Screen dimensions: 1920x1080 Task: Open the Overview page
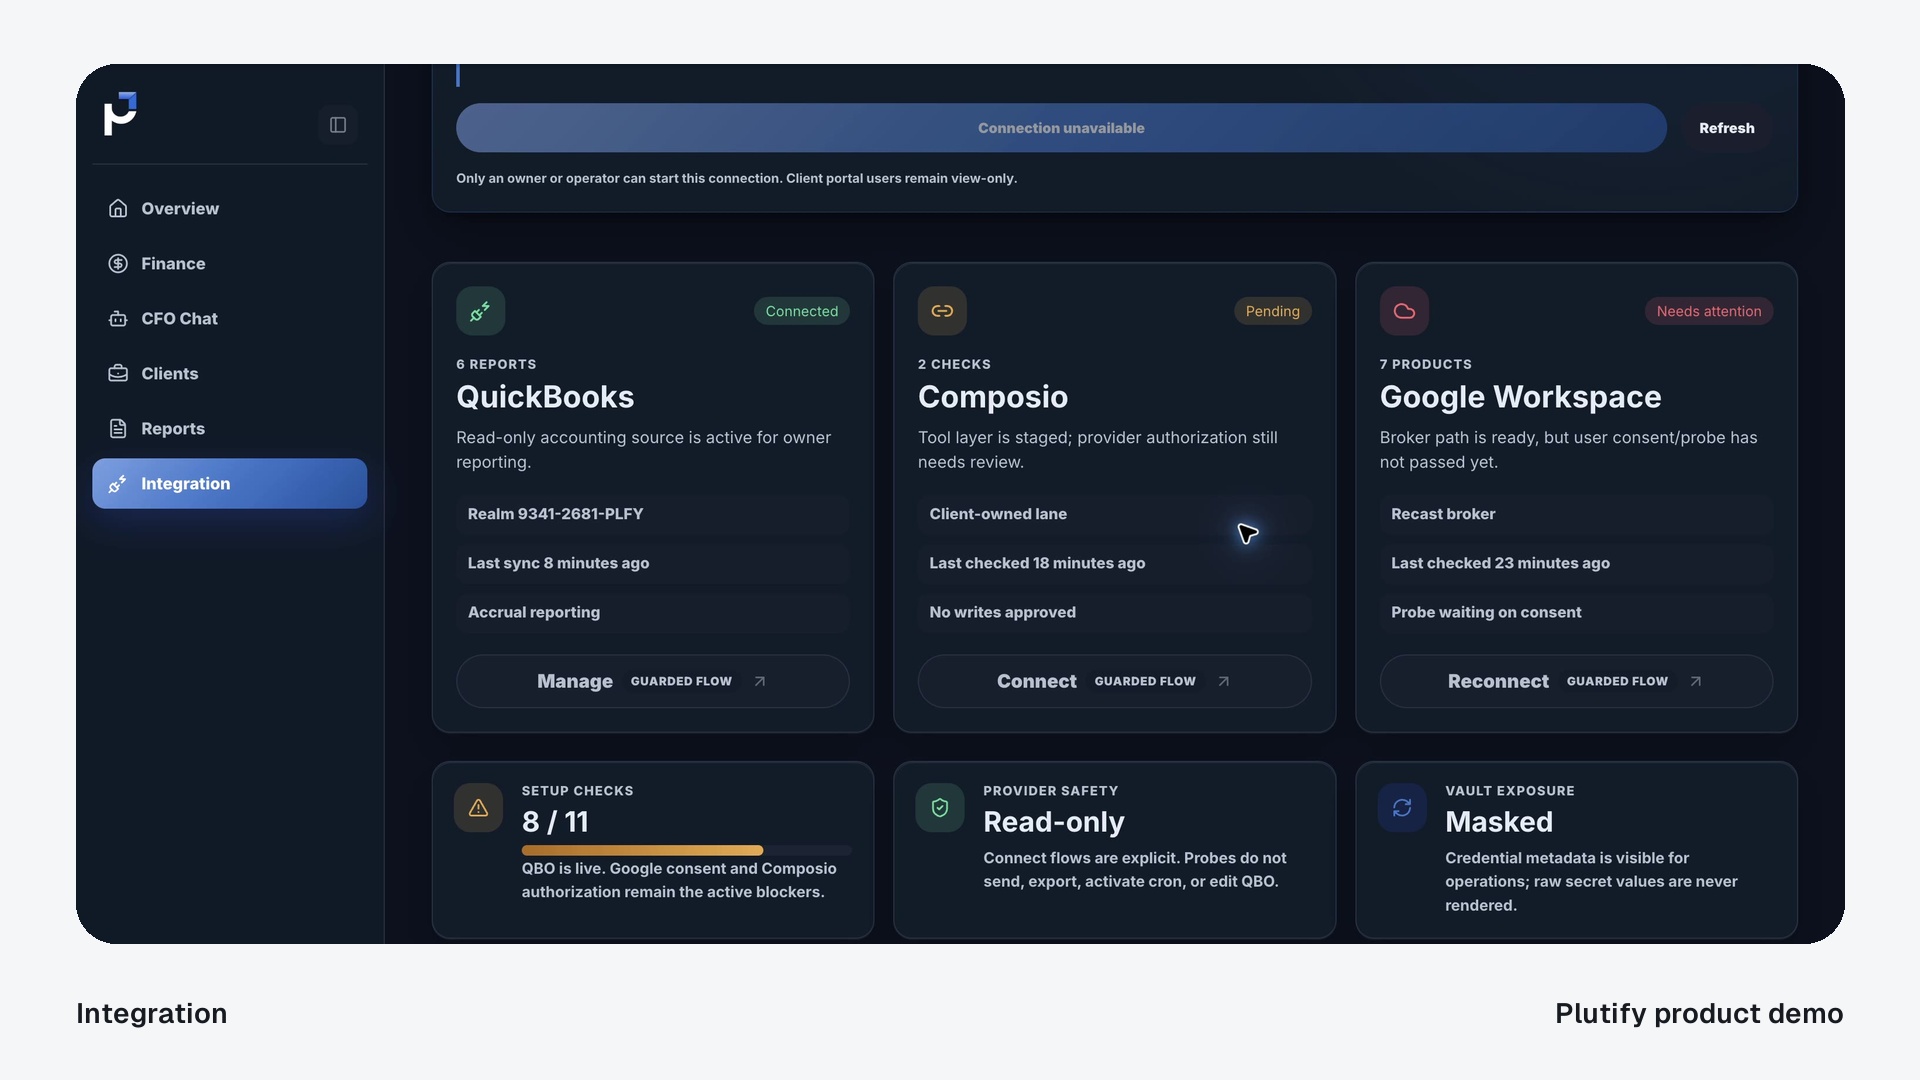[229, 208]
